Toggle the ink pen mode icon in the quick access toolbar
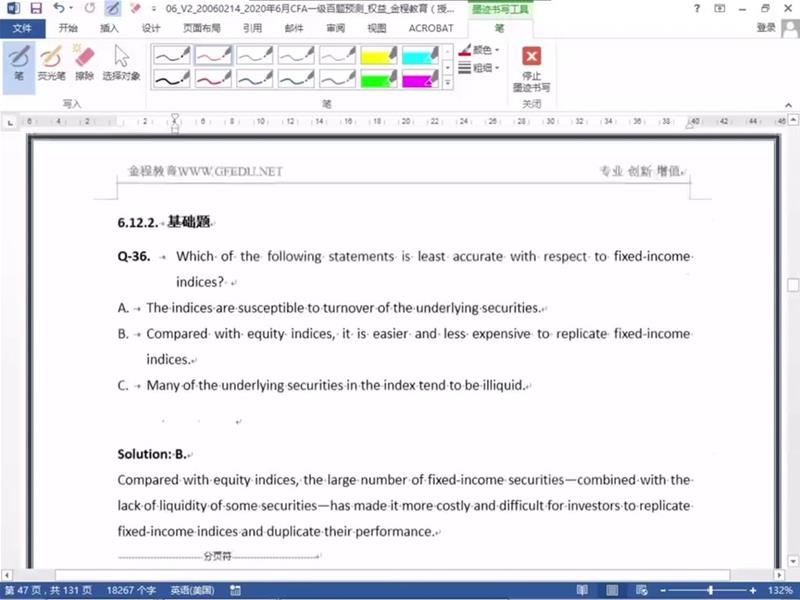800x600 pixels. (113, 8)
